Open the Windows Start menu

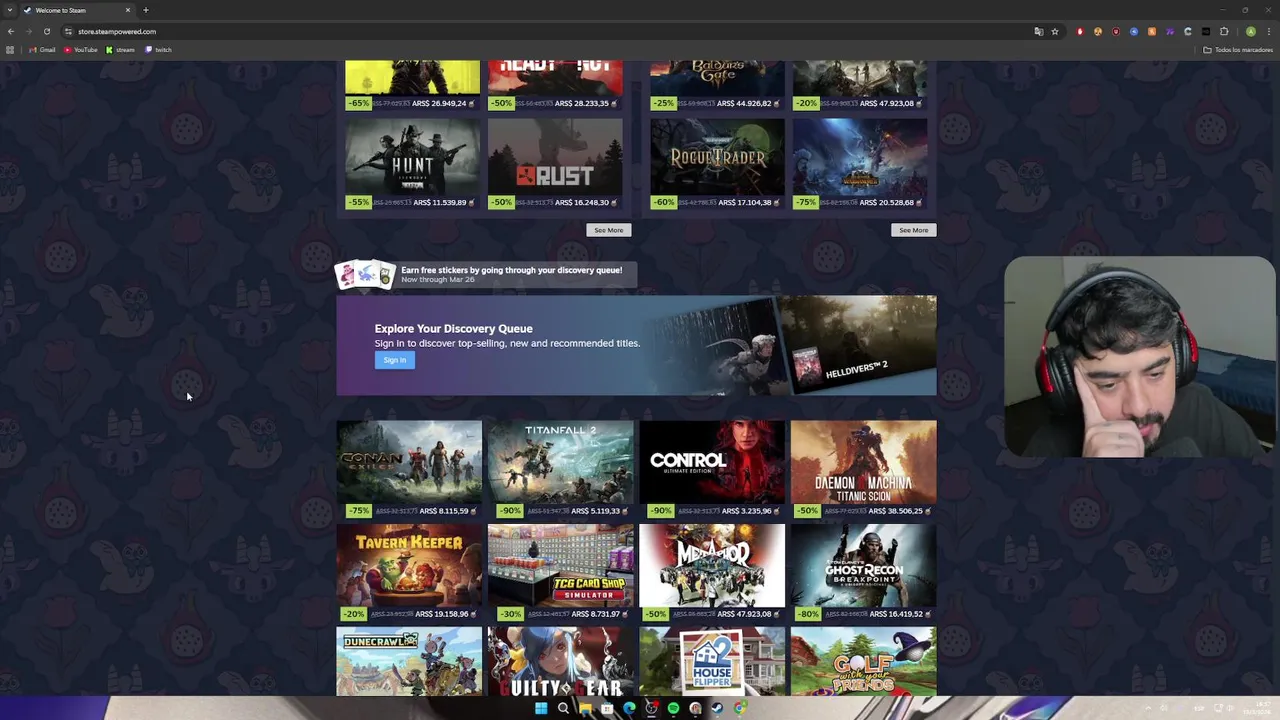tap(541, 708)
